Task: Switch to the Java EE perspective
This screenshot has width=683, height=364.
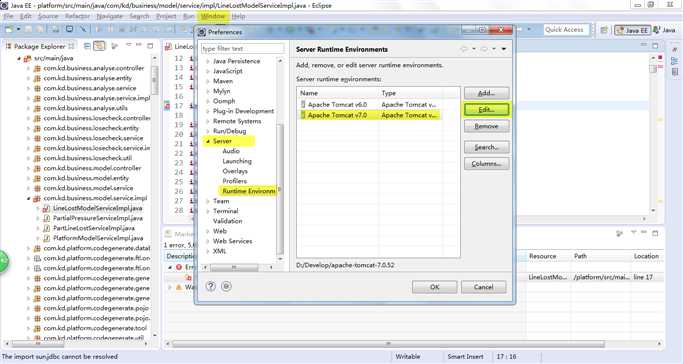Action: point(632,30)
